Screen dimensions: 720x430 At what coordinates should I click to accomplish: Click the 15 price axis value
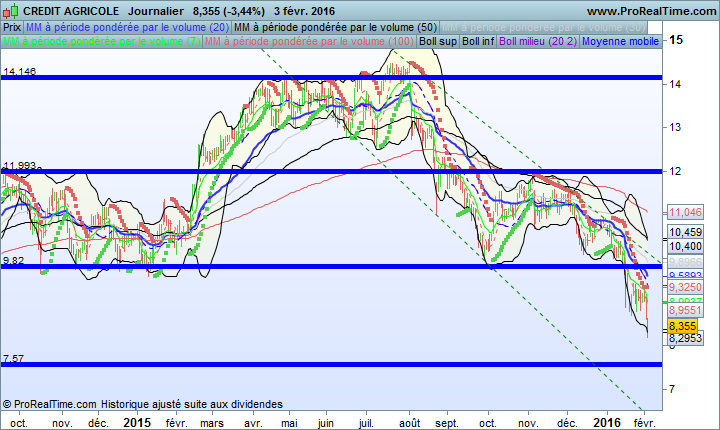coord(676,40)
